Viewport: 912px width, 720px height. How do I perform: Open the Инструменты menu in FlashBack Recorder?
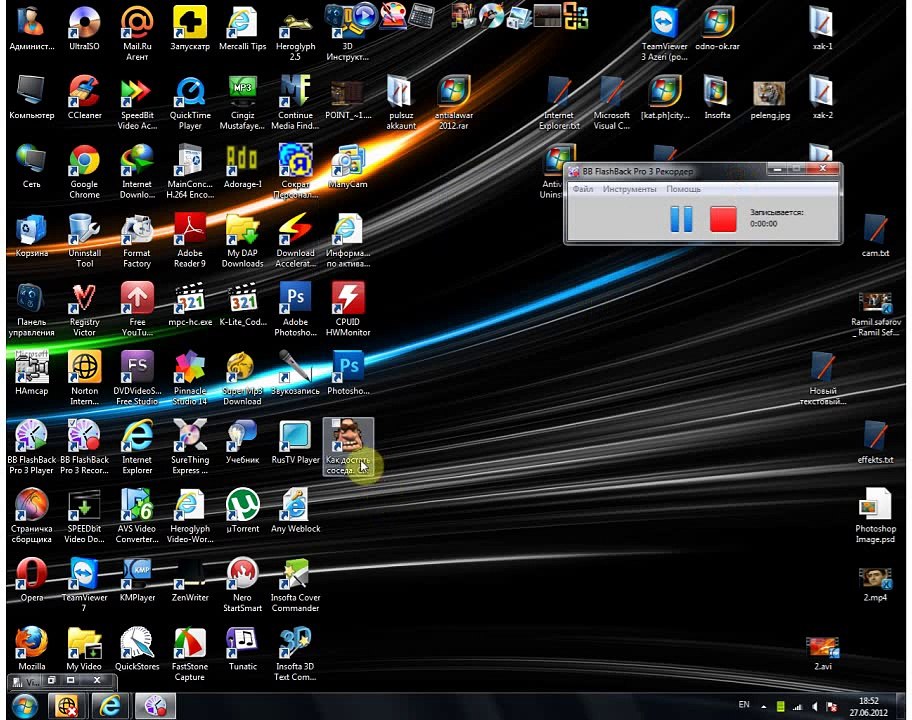click(629, 189)
